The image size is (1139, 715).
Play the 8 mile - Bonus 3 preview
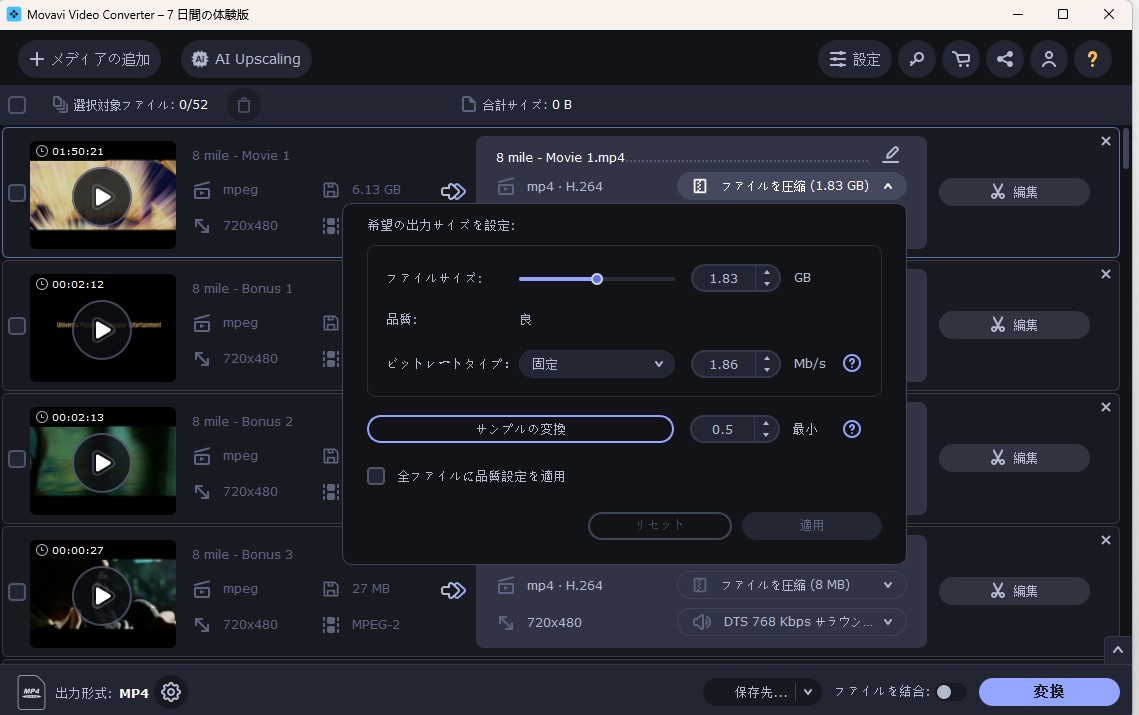(x=102, y=596)
